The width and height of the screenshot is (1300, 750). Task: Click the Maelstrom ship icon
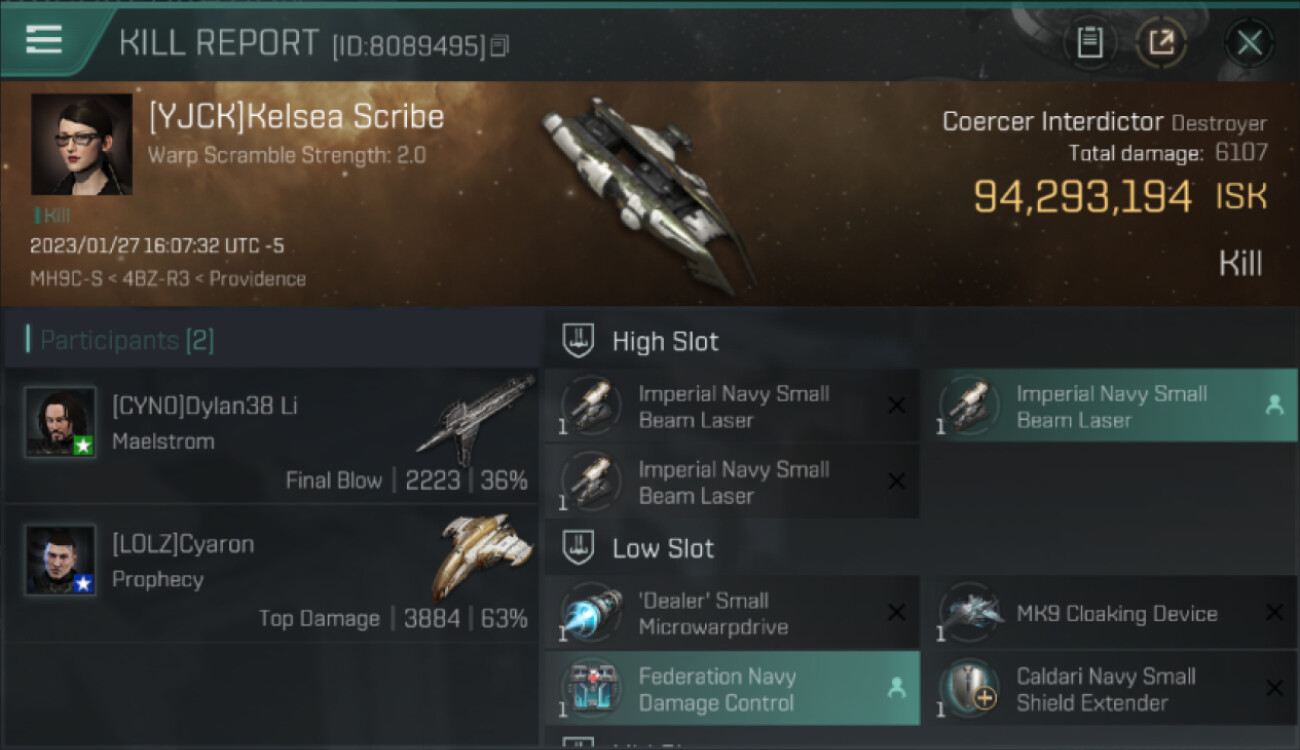(x=474, y=420)
